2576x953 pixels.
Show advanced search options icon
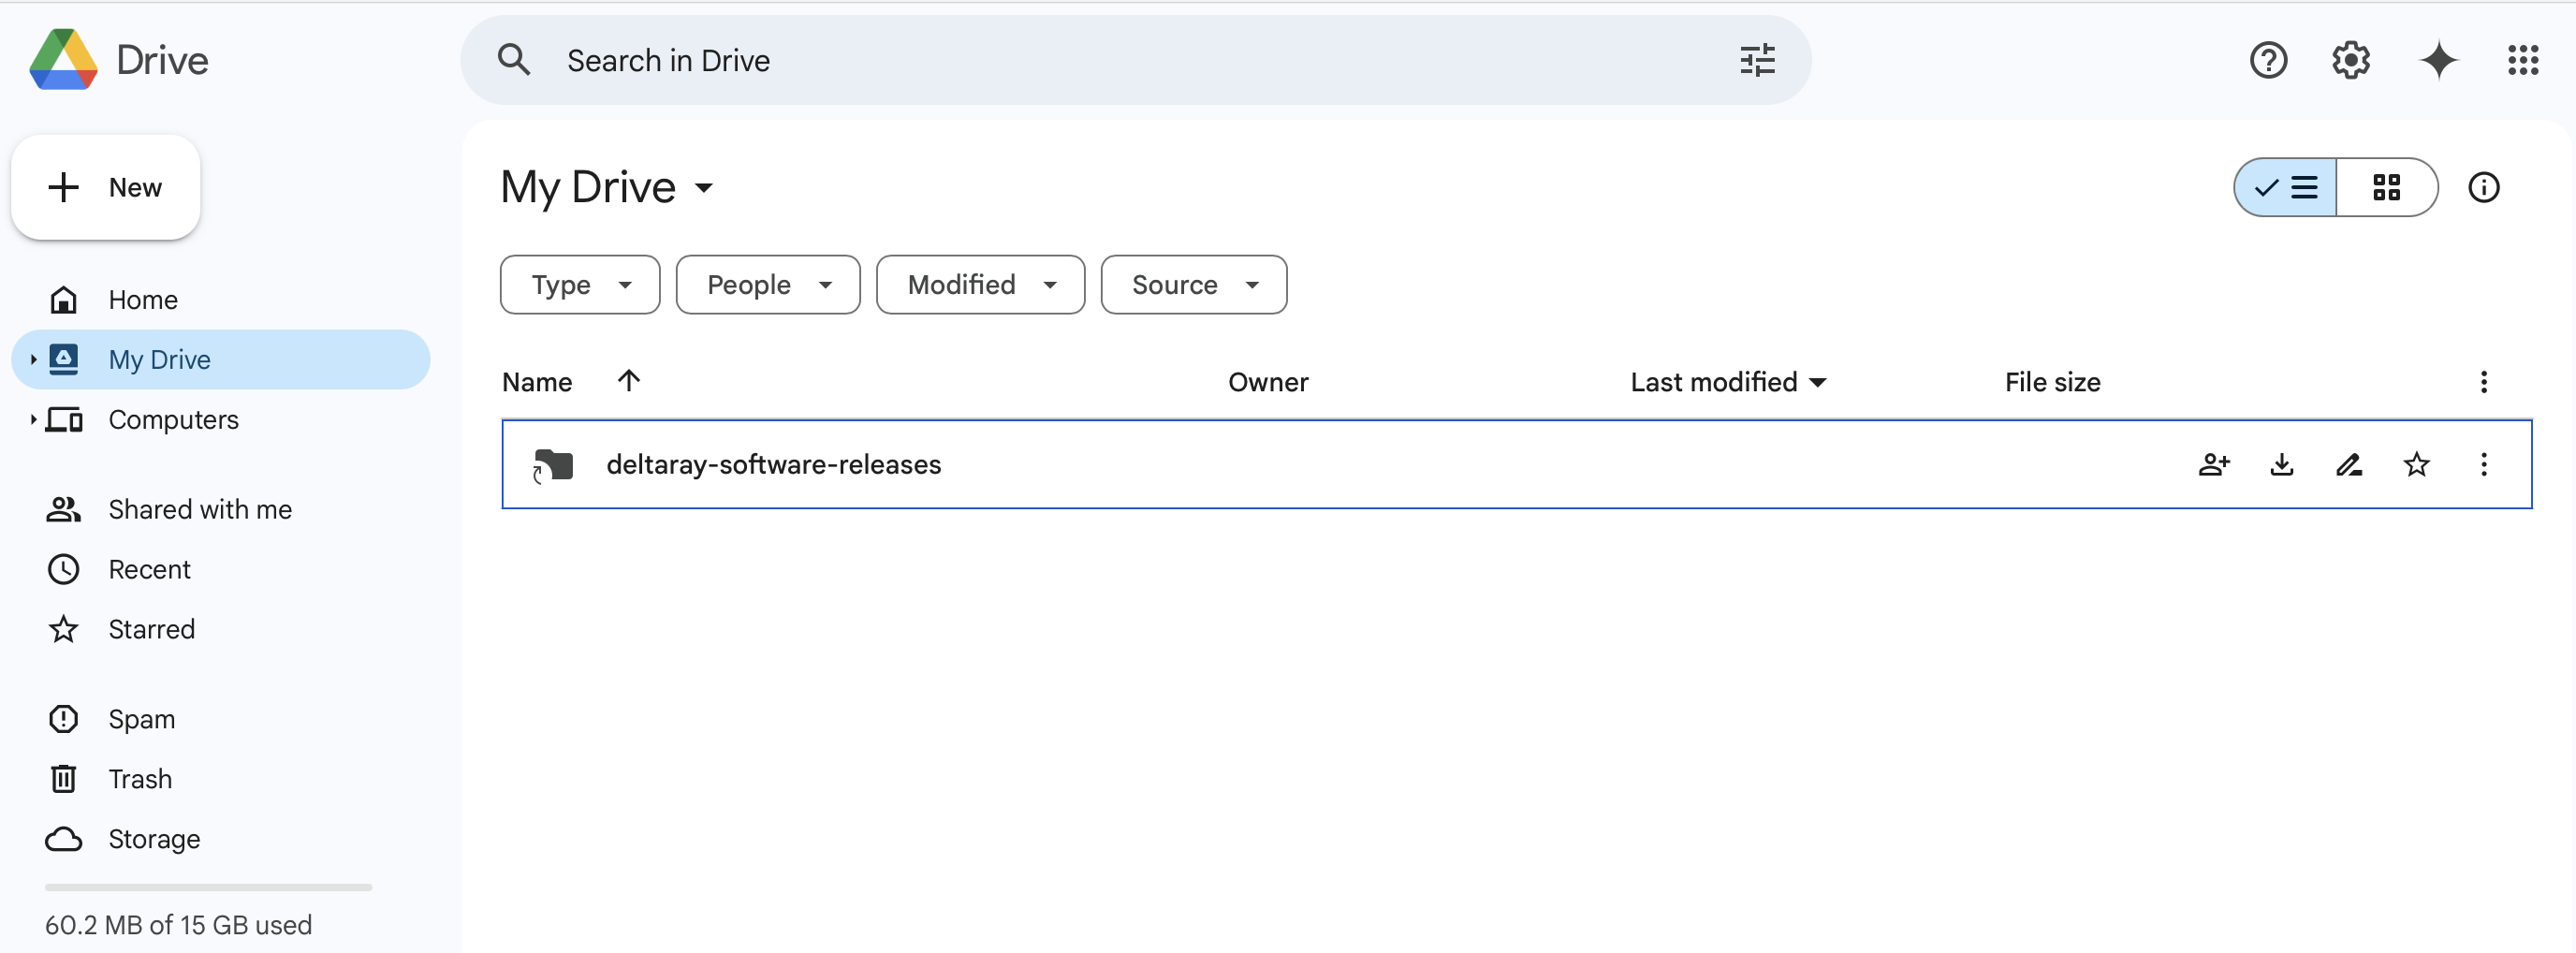coord(1756,60)
